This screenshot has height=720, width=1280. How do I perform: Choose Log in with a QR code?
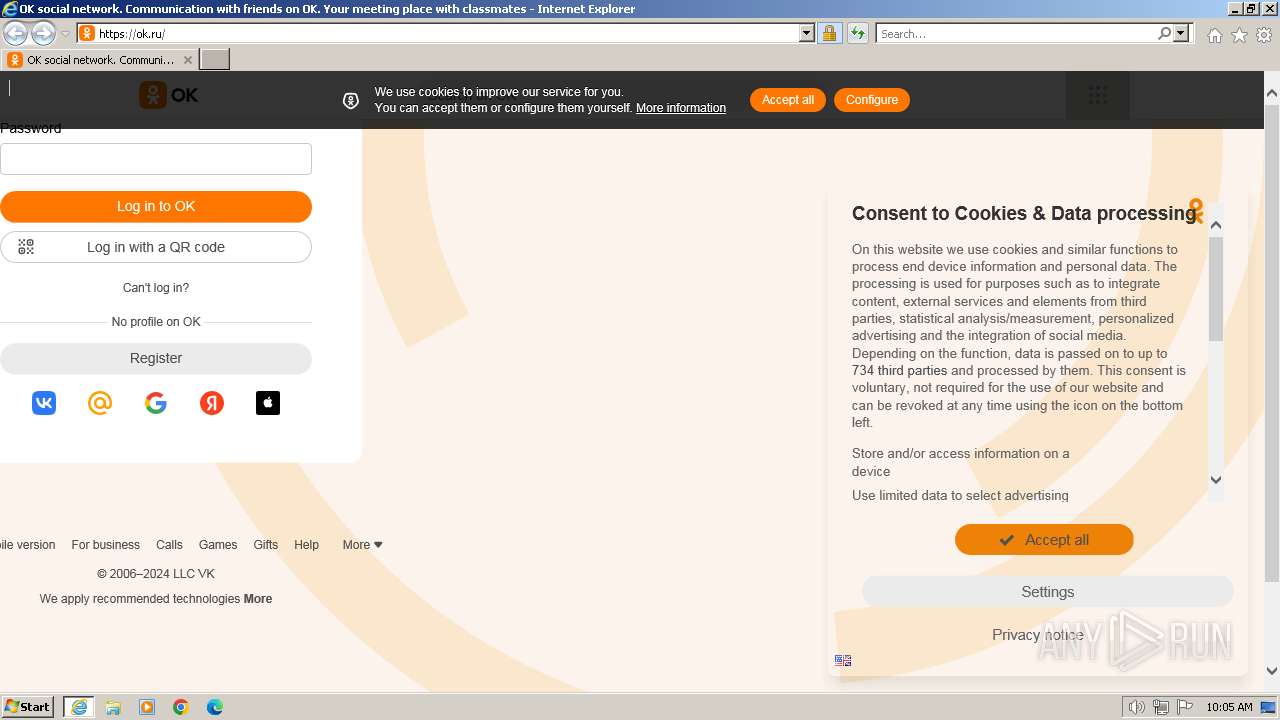pyautogui.click(x=156, y=247)
